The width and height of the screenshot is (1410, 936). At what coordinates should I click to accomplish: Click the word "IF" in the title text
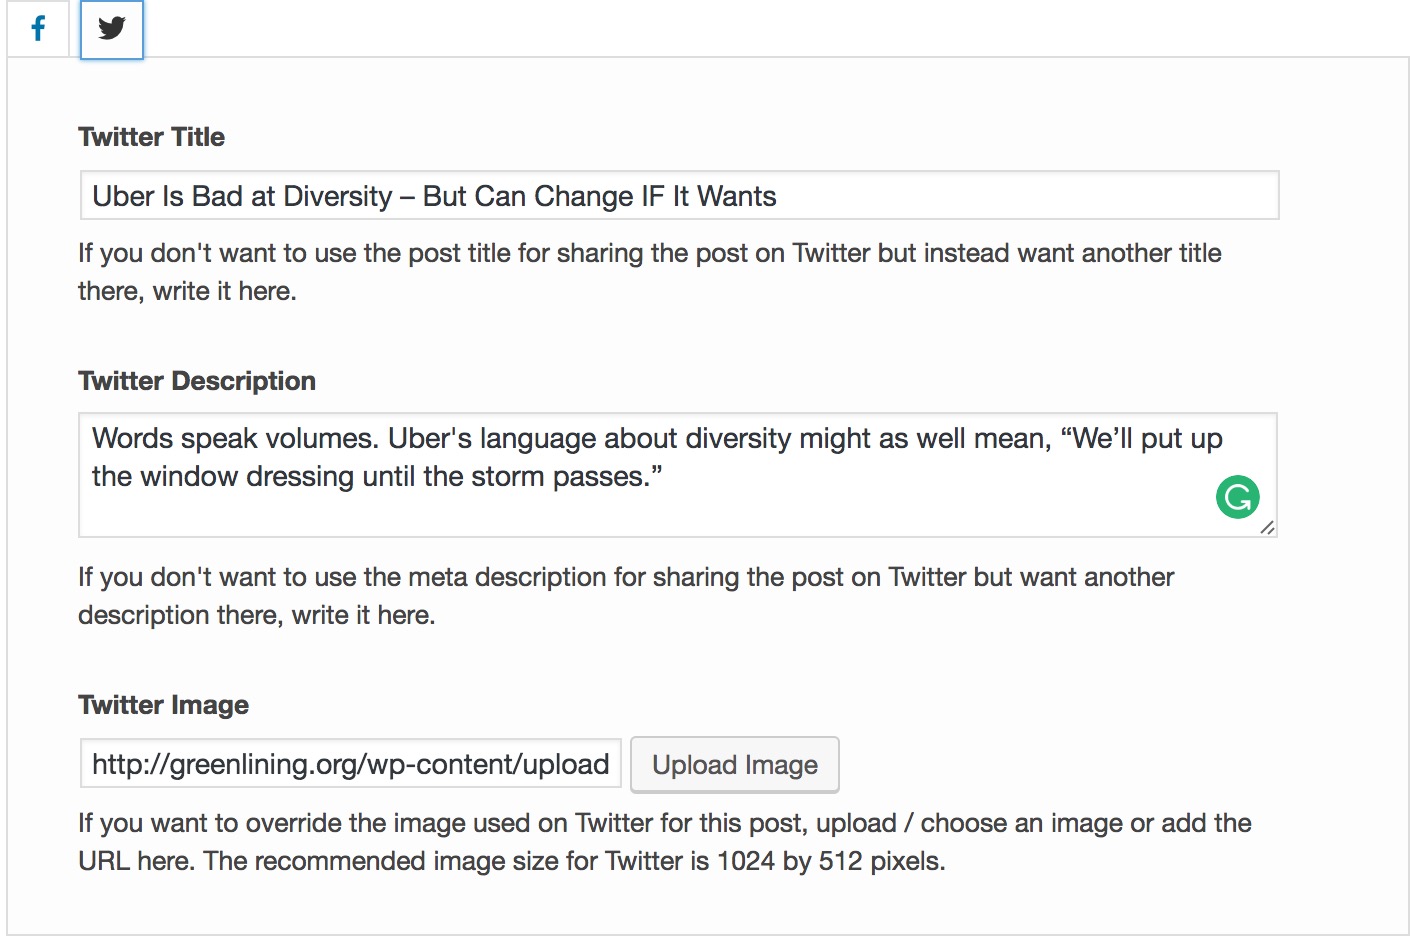pos(652,196)
